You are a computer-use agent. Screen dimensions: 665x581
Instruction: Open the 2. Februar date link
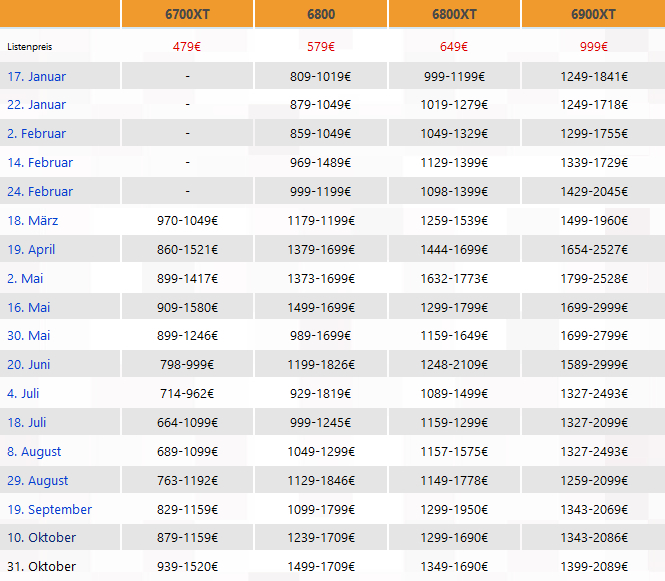(36, 134)
